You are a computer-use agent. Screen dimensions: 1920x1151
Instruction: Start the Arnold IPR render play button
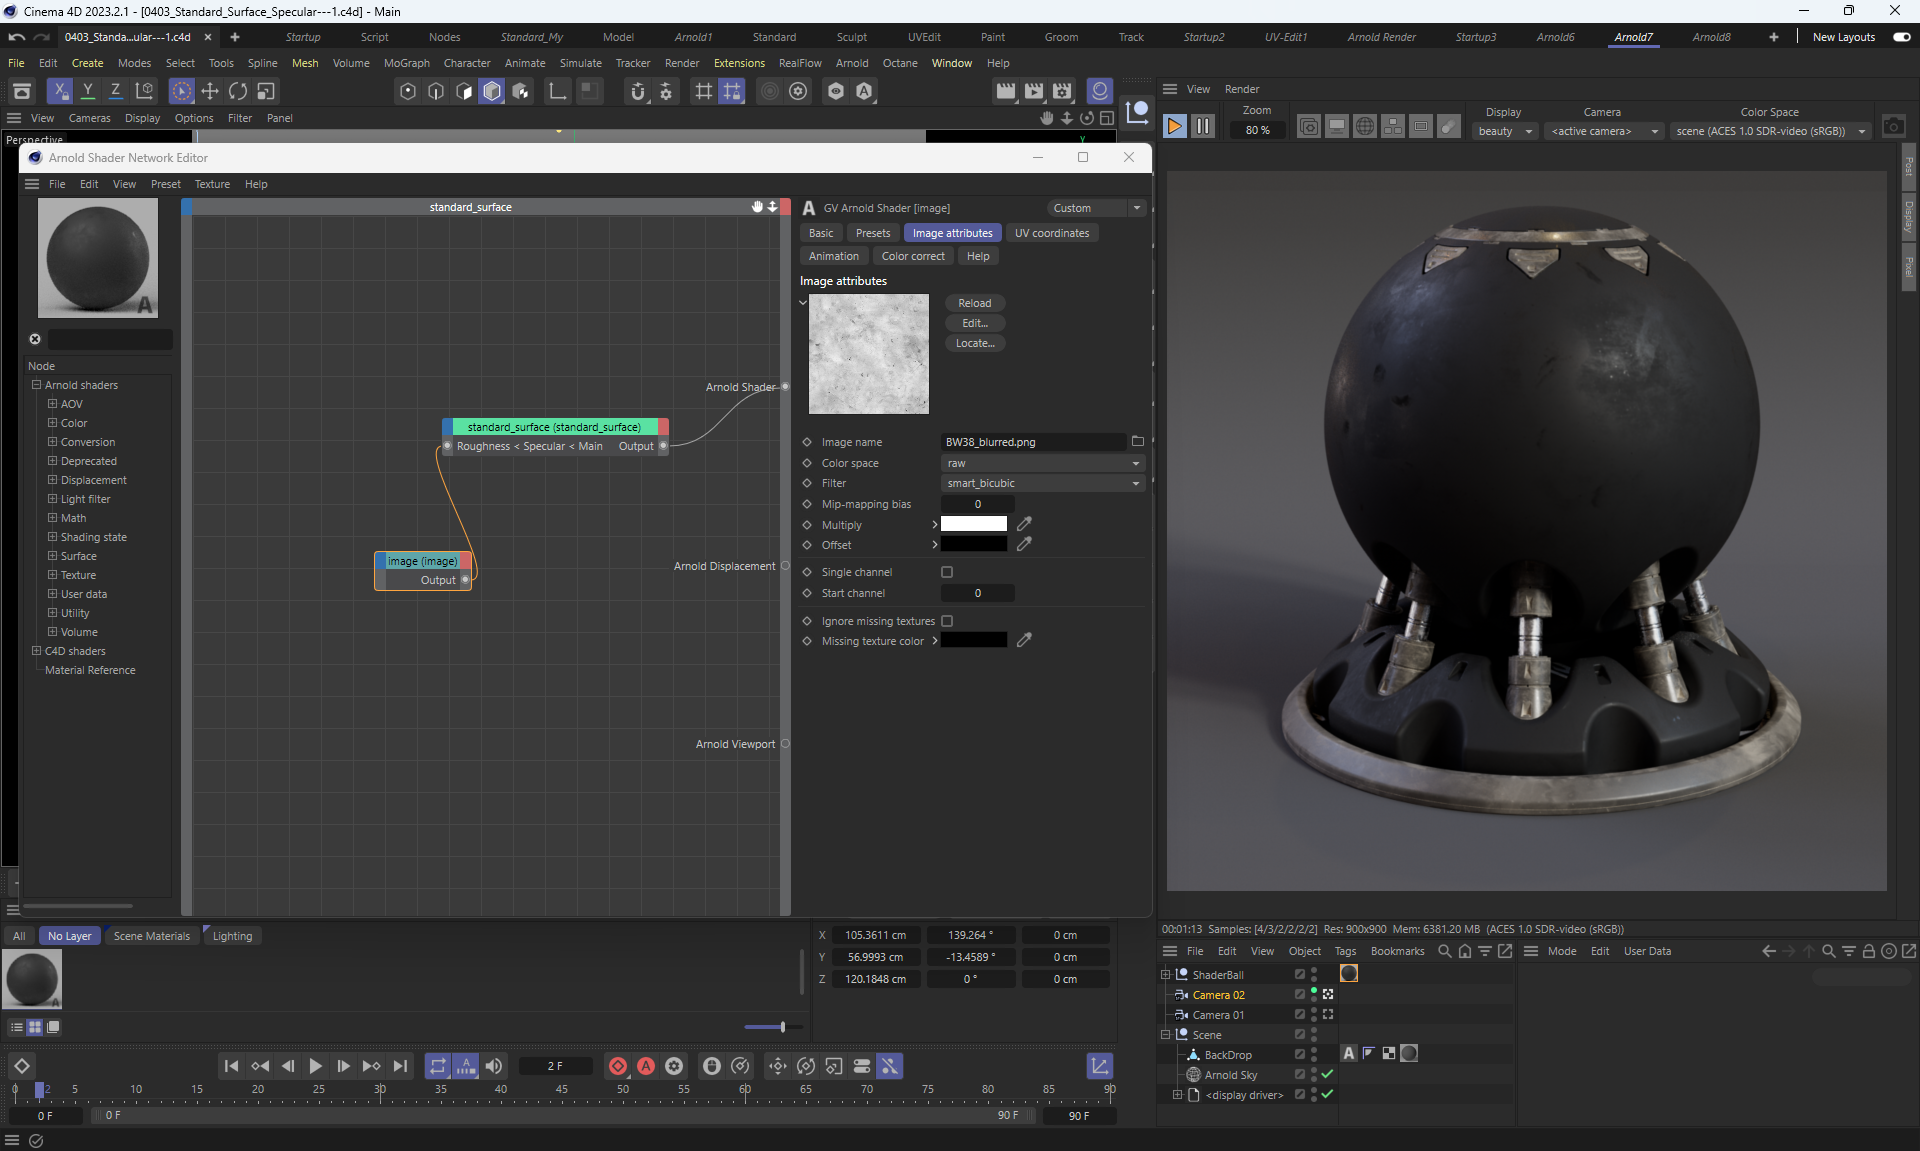[1175, 127]
